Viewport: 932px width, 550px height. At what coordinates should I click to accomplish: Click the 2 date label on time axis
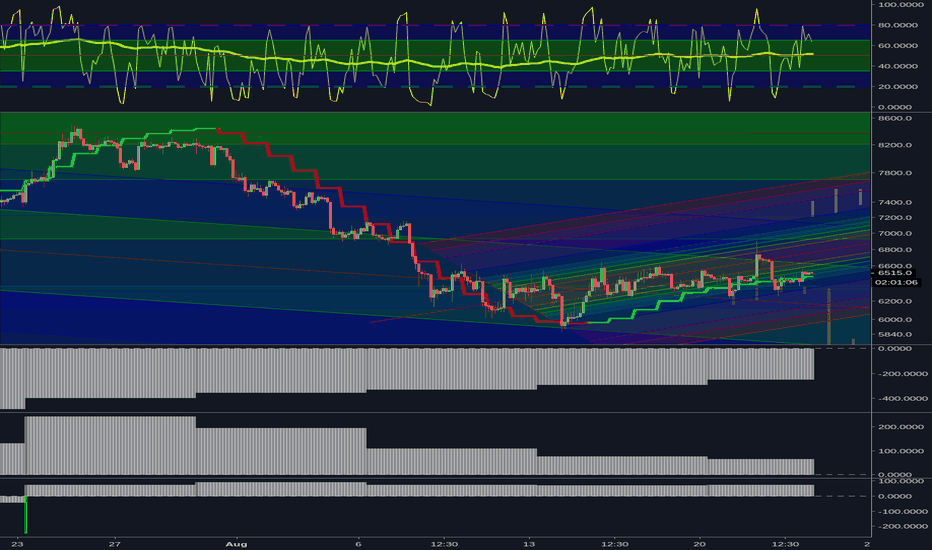pos(867,543)
